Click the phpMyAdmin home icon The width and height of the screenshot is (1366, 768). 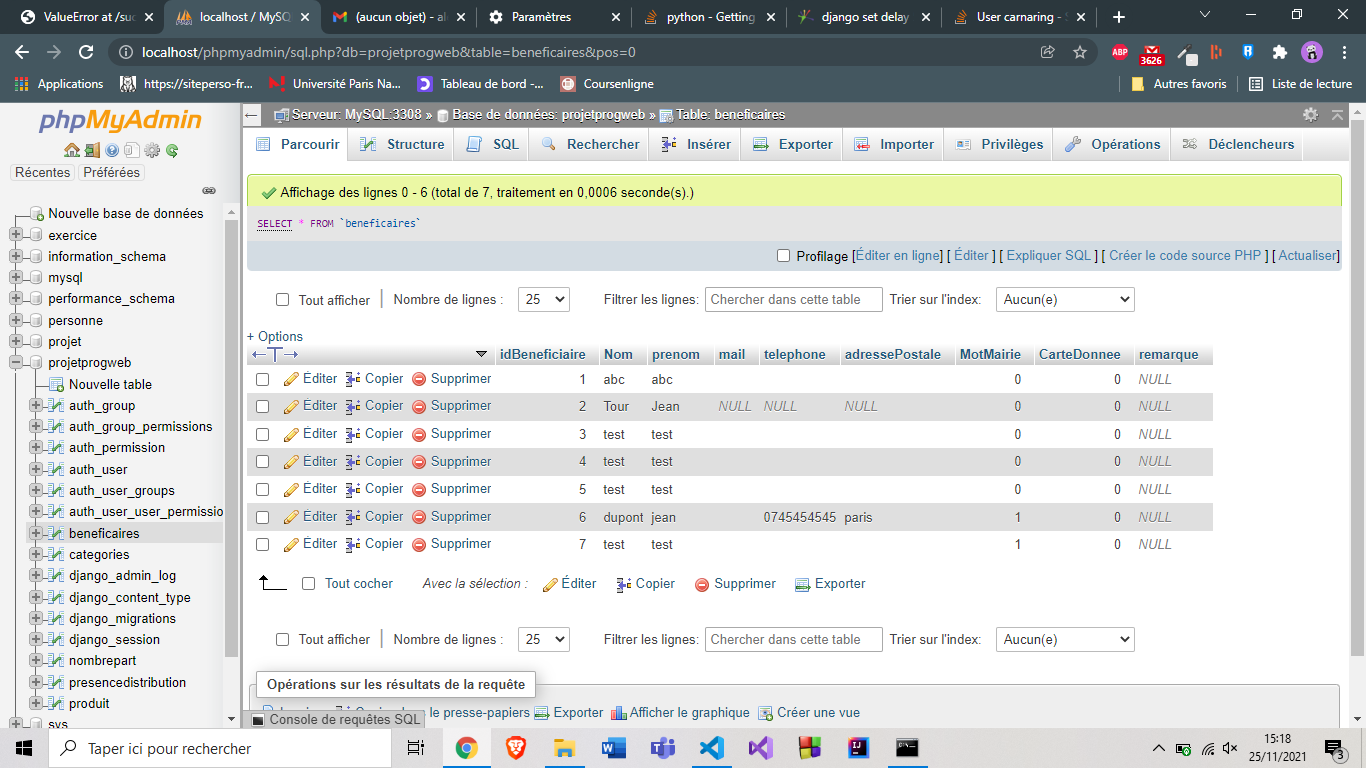(x=71, y=150)
